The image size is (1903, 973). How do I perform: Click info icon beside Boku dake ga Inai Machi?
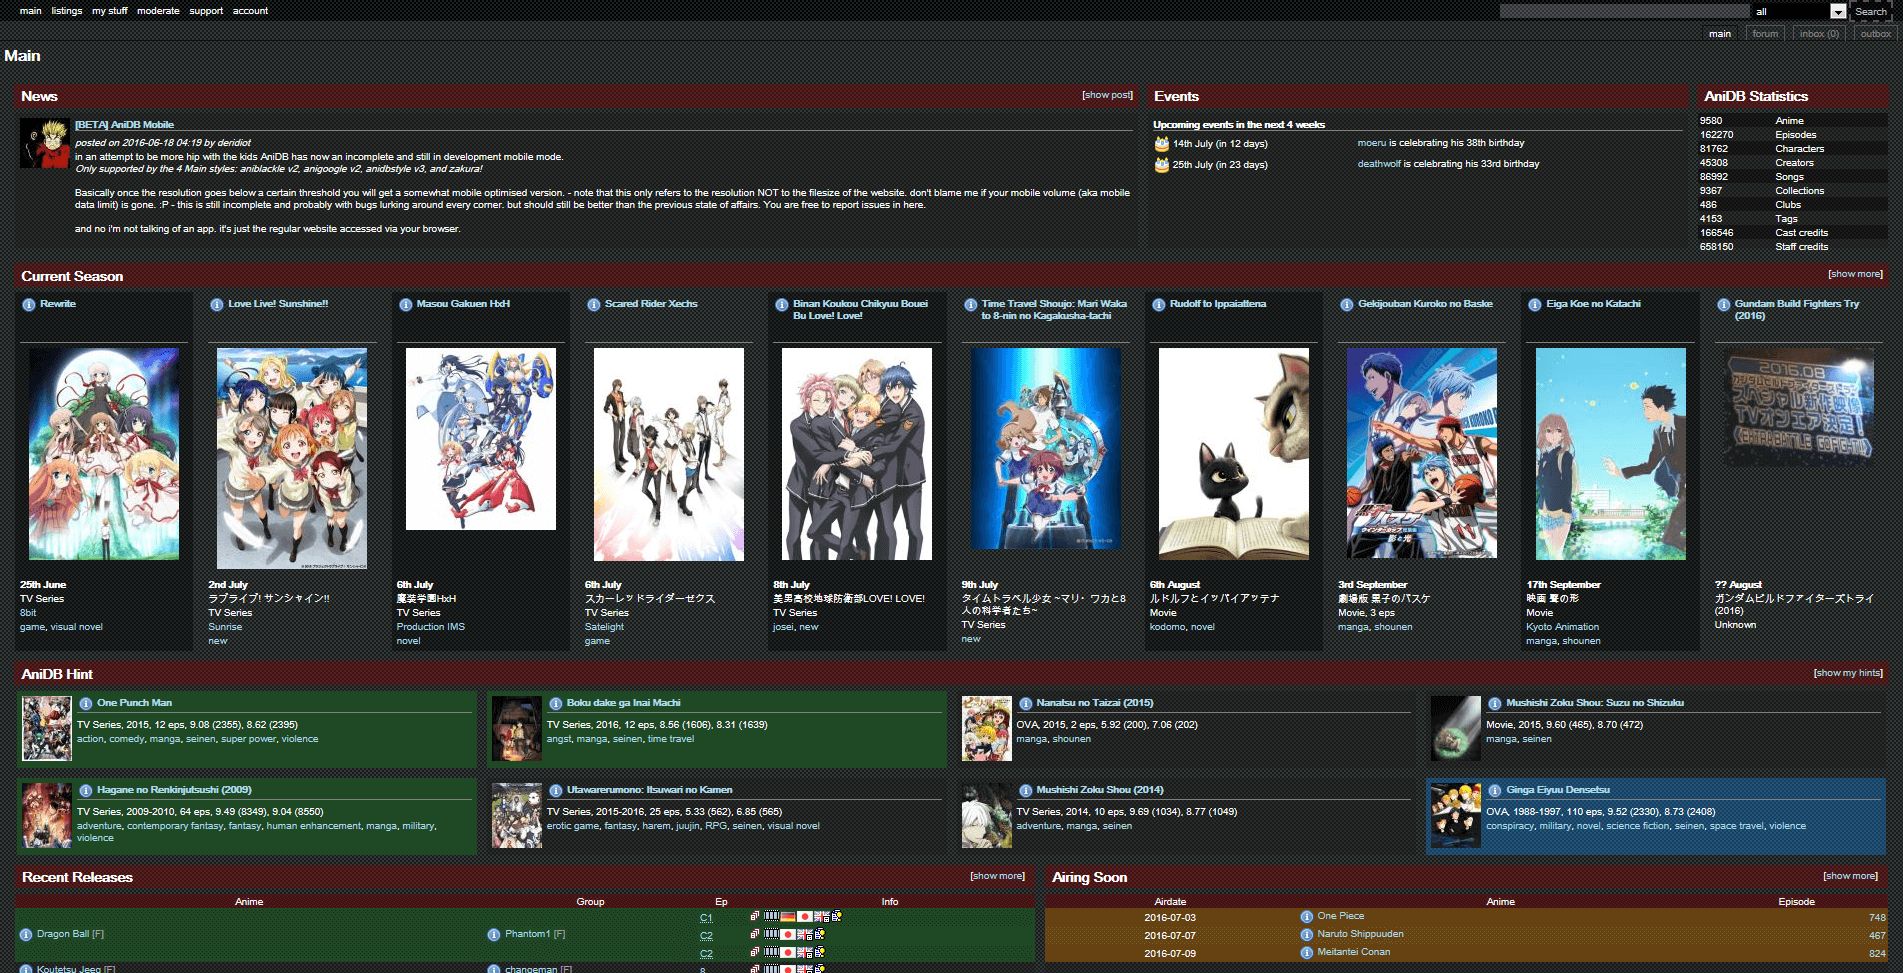click(556, 704)
